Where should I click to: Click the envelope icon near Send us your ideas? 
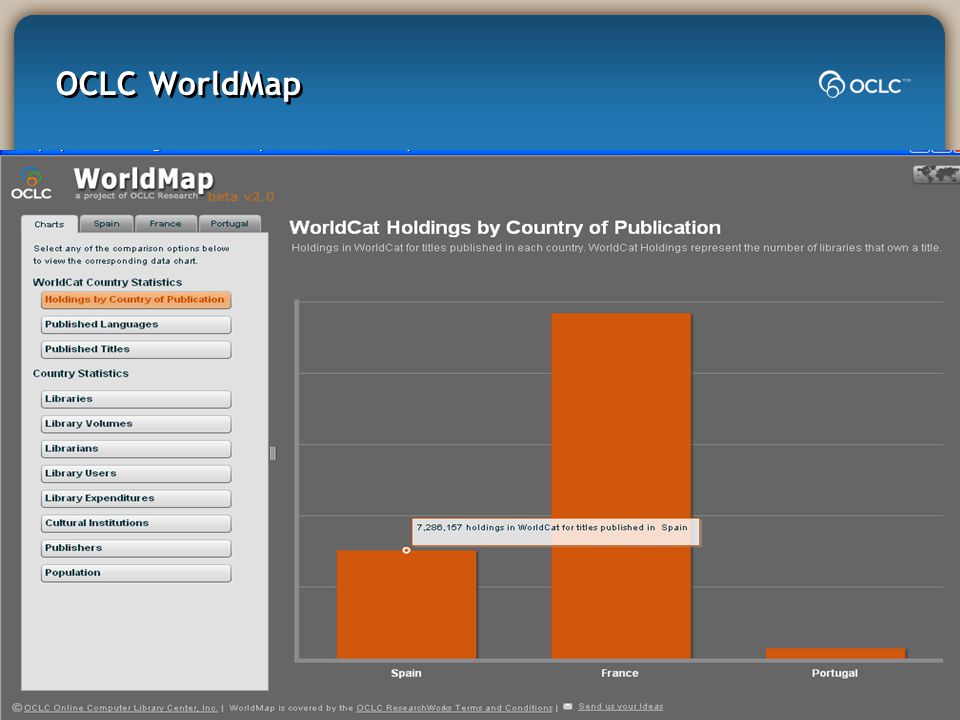(568, 707)
